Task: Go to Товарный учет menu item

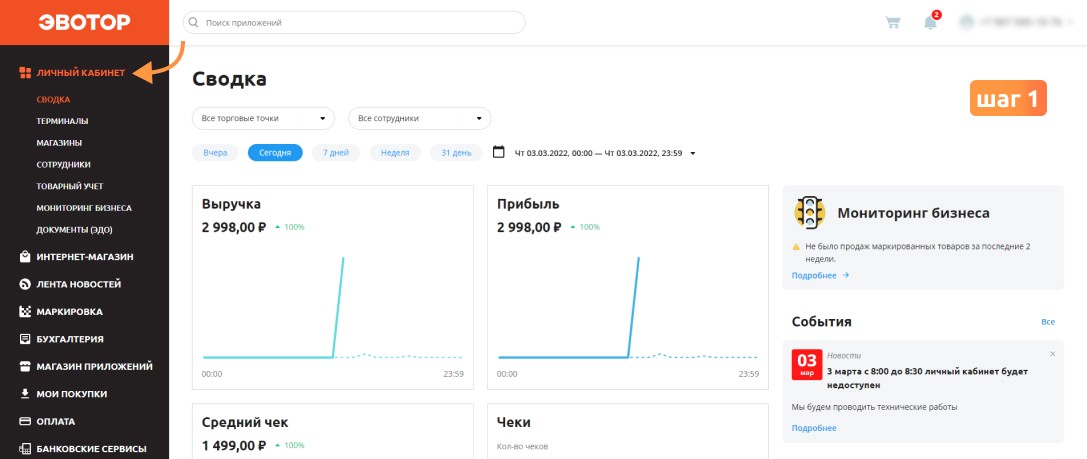Action: point(70,187)
